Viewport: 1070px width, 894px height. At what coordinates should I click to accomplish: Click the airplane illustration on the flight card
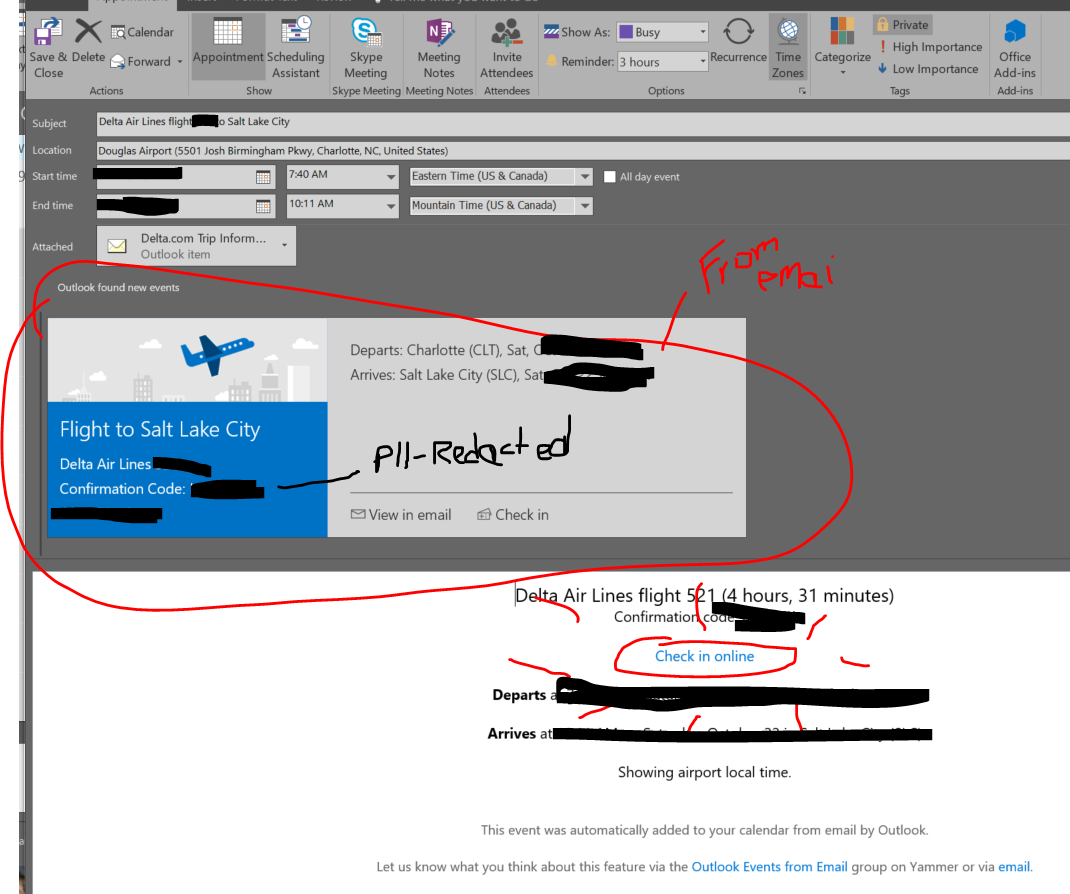(216, 353)
